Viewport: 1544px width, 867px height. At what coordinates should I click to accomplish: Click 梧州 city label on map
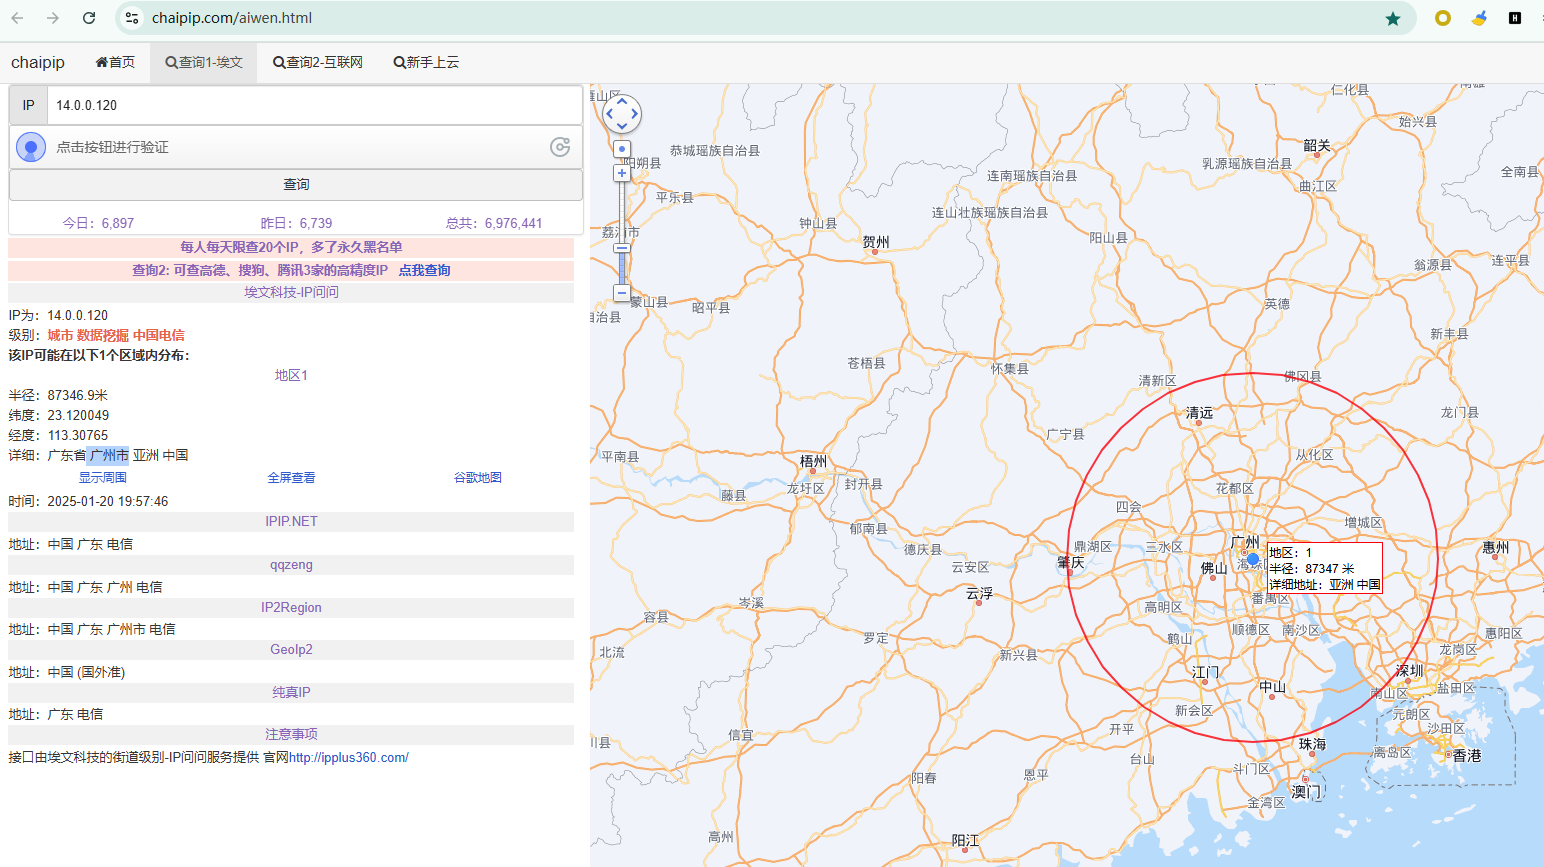[813, 461]
